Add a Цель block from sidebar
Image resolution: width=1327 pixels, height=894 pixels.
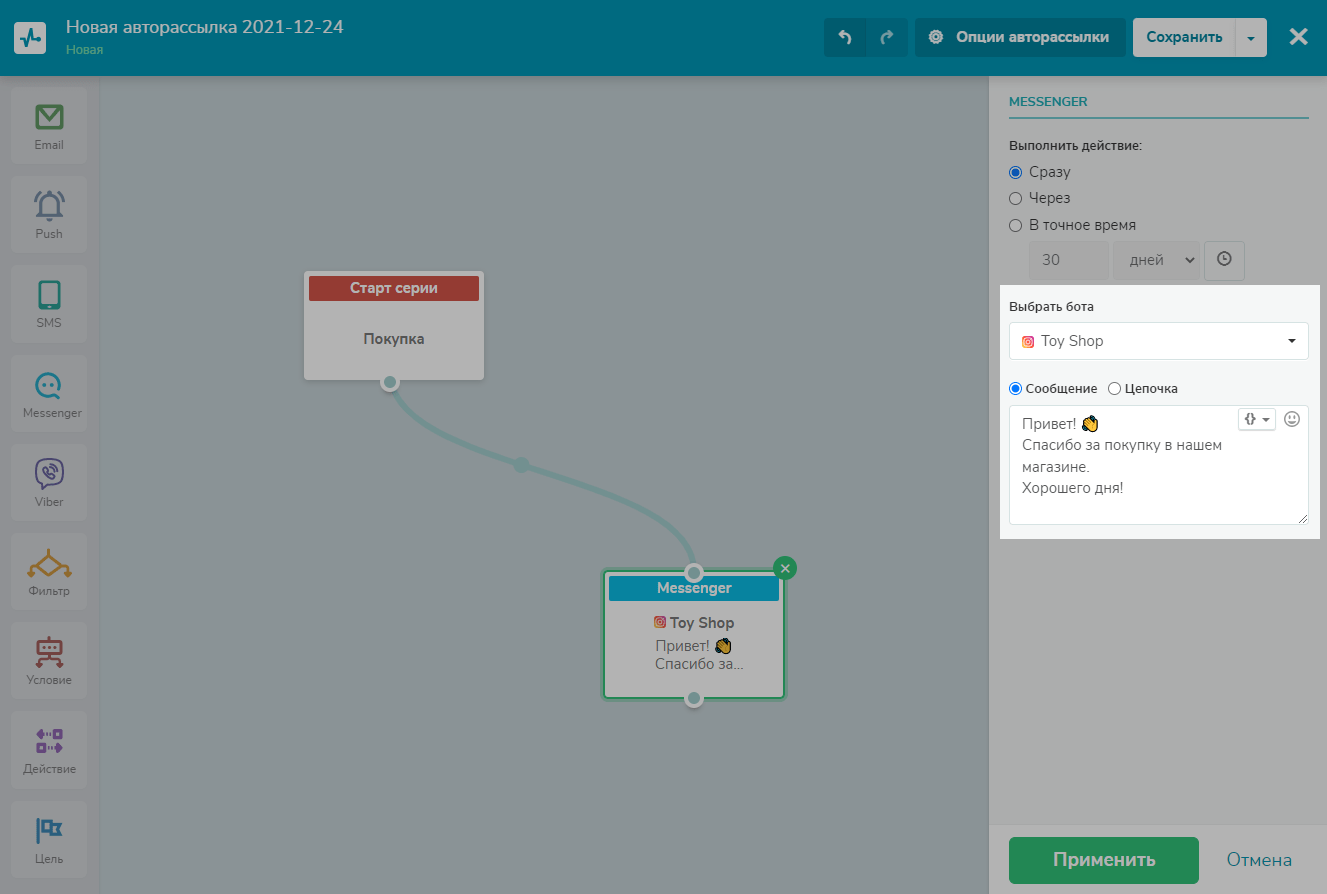pyautogui.click(x=49, y=838)
